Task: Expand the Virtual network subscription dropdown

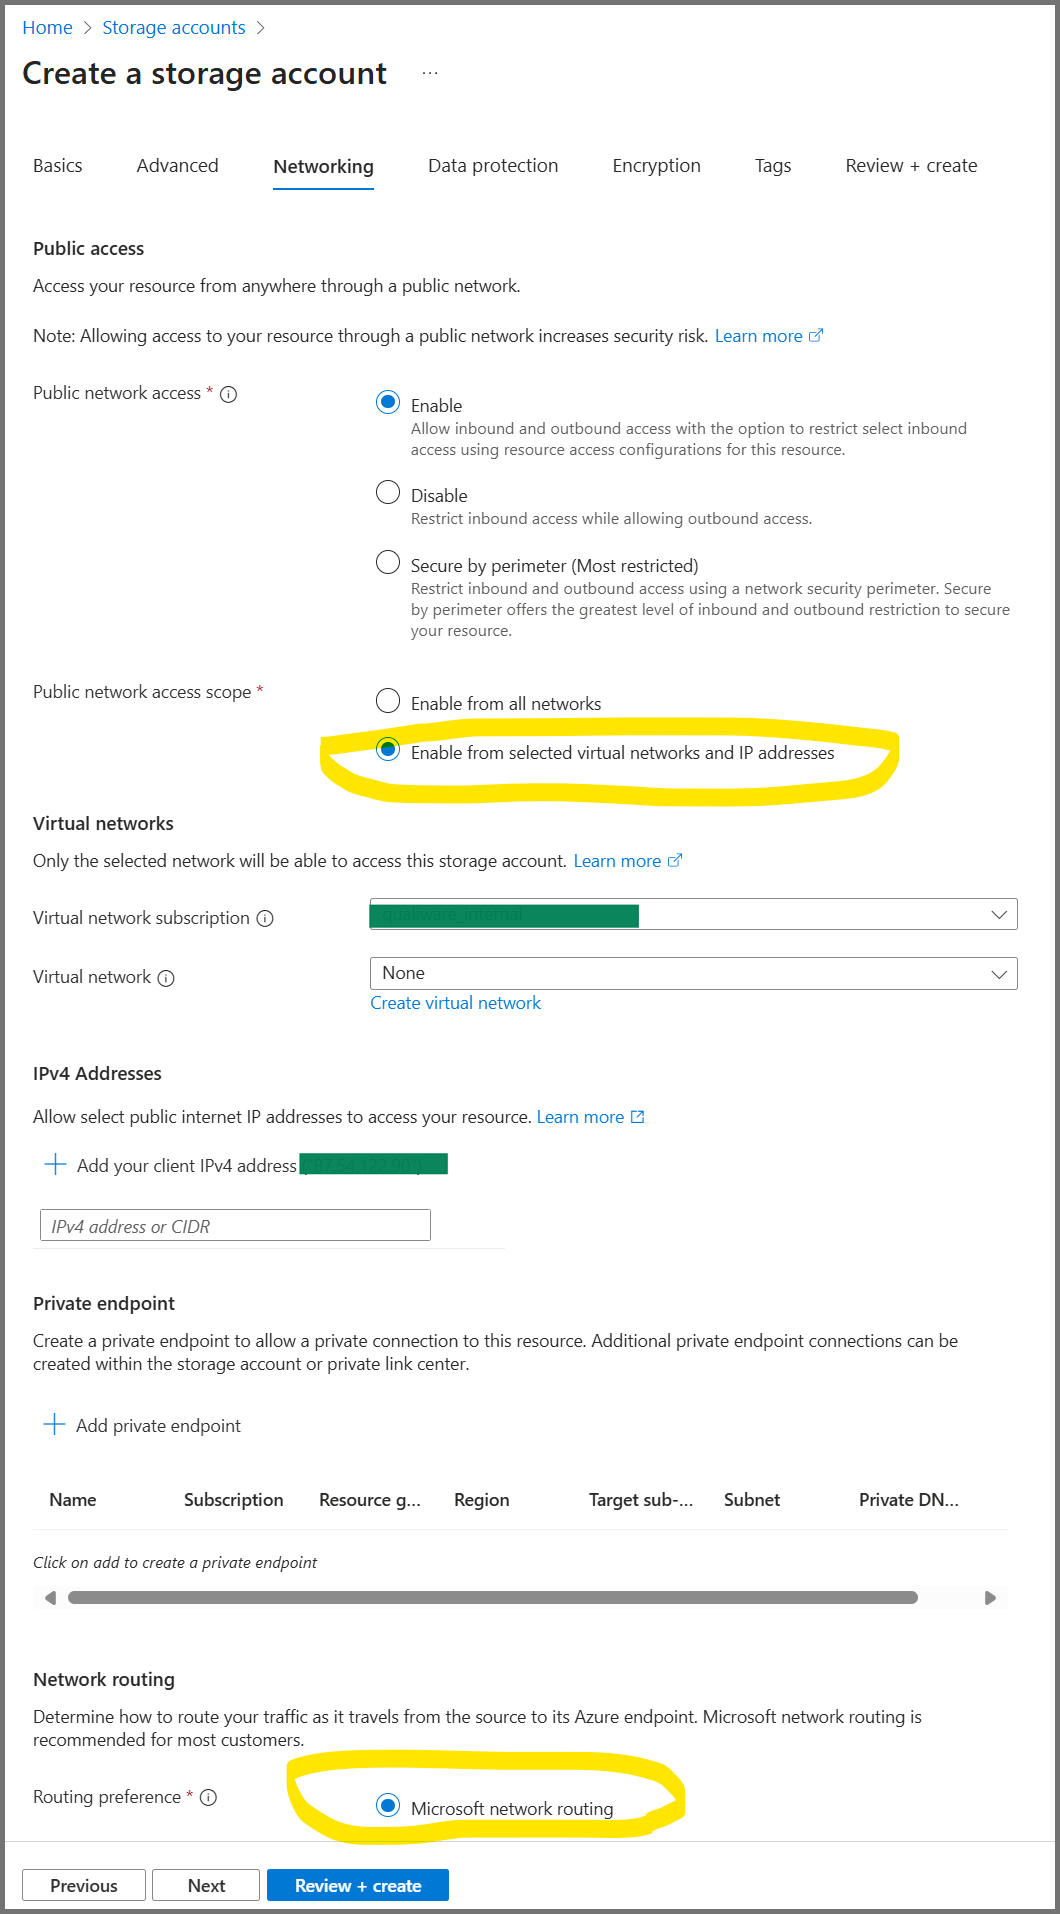Action: 693,914
